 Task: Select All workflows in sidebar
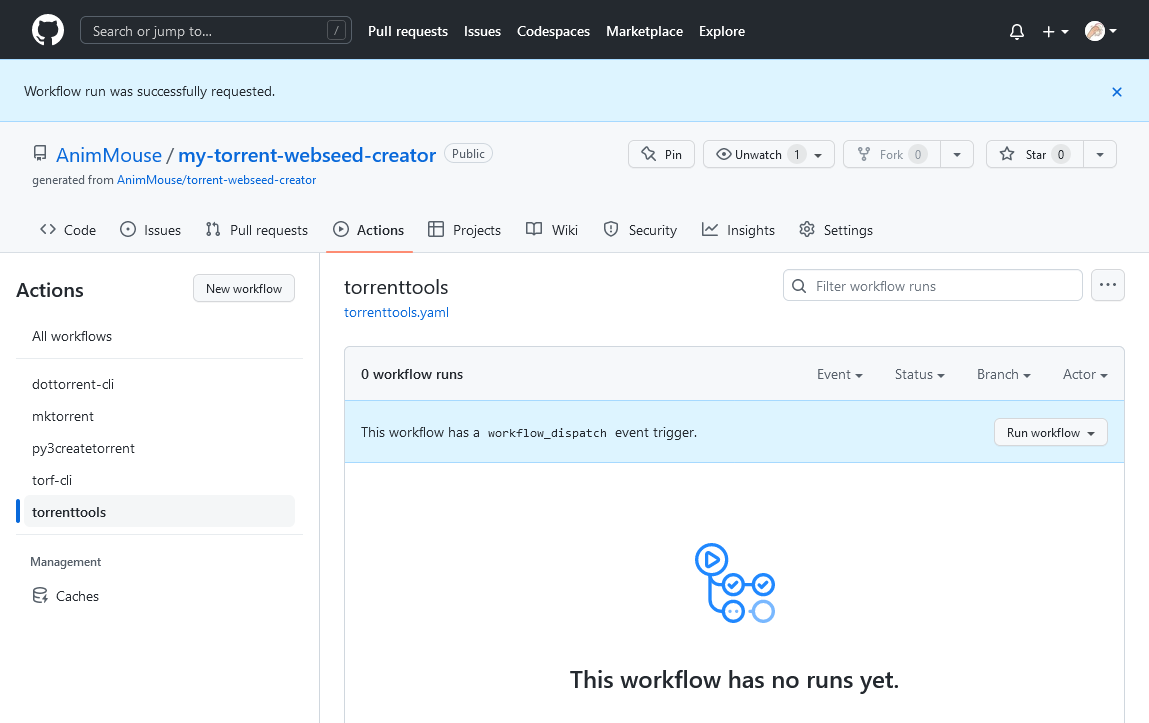159,336
